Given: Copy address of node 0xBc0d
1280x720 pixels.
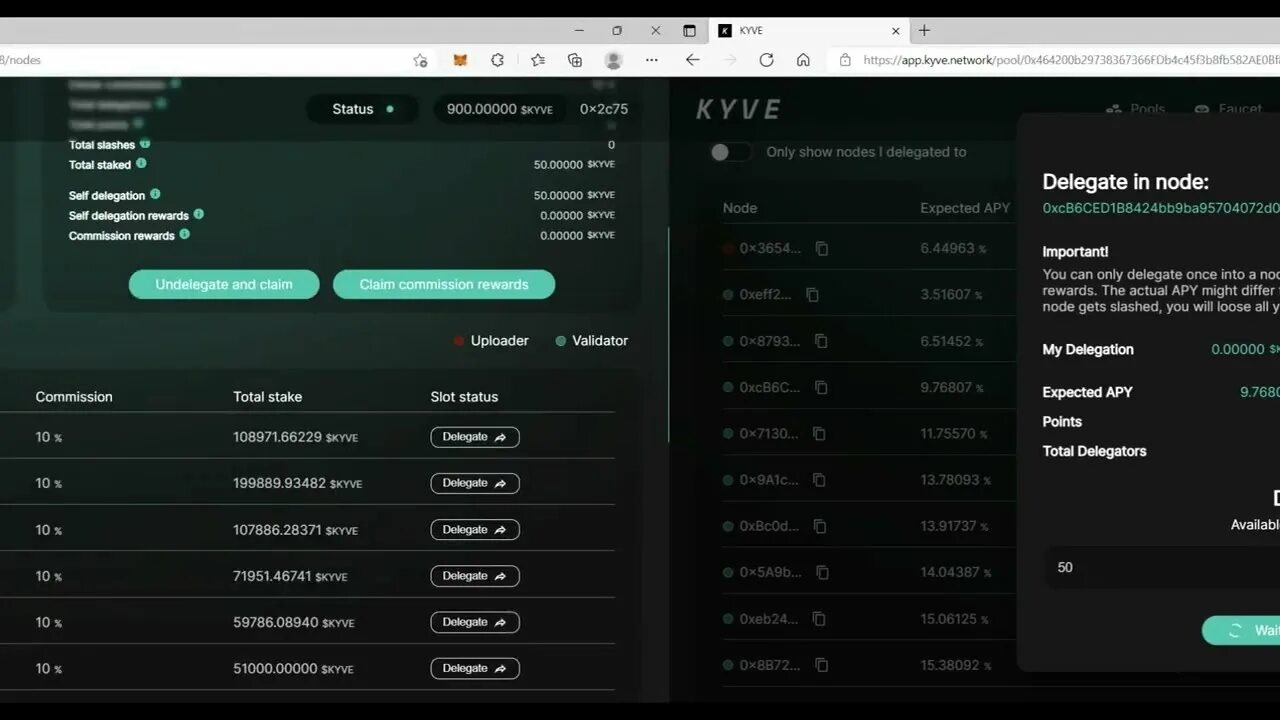Looking at the screenshot, I should tap(820, 526).
